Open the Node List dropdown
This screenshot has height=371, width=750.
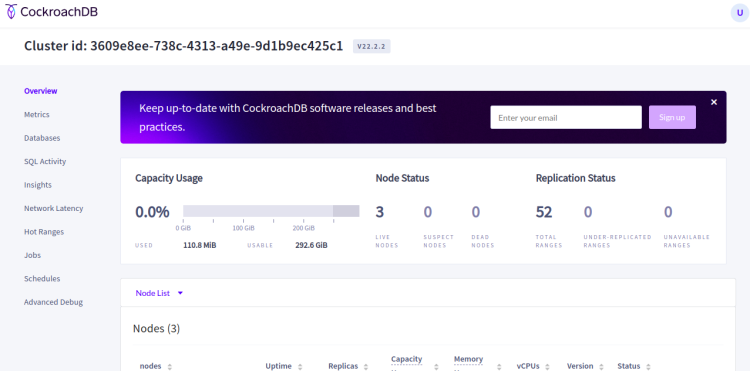point(159,293)
